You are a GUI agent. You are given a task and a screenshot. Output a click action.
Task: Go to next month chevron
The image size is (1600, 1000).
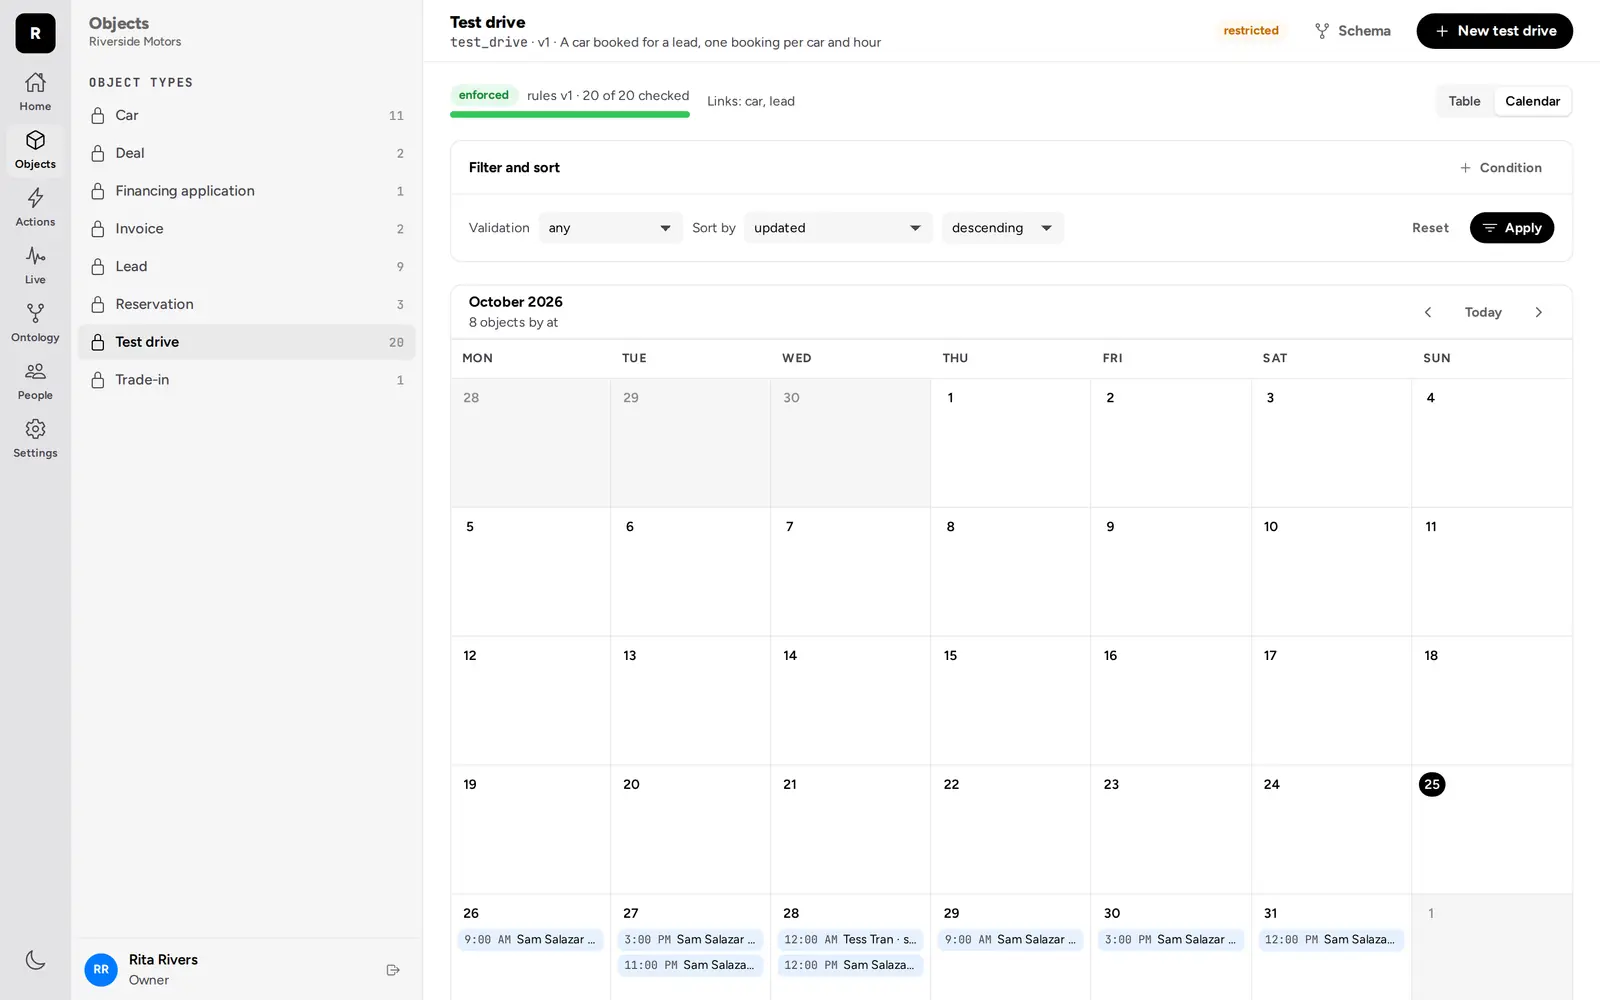tap(1538, 312)
